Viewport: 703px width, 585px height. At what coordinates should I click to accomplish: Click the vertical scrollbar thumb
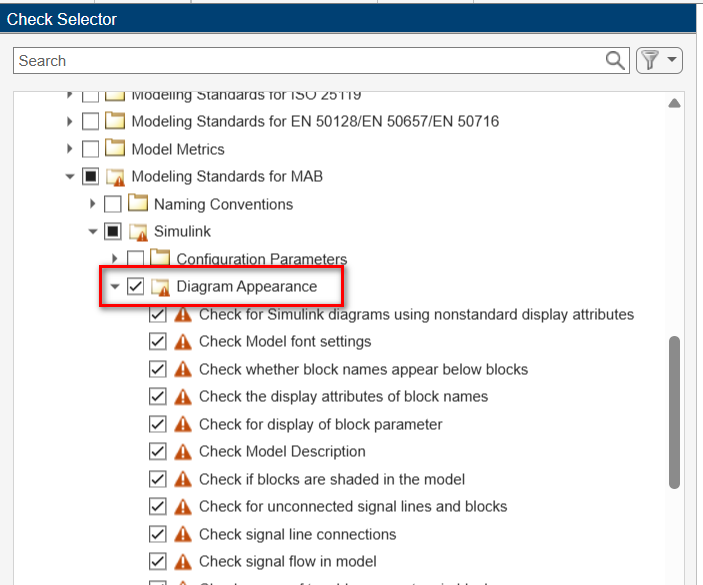pos(674,412)
